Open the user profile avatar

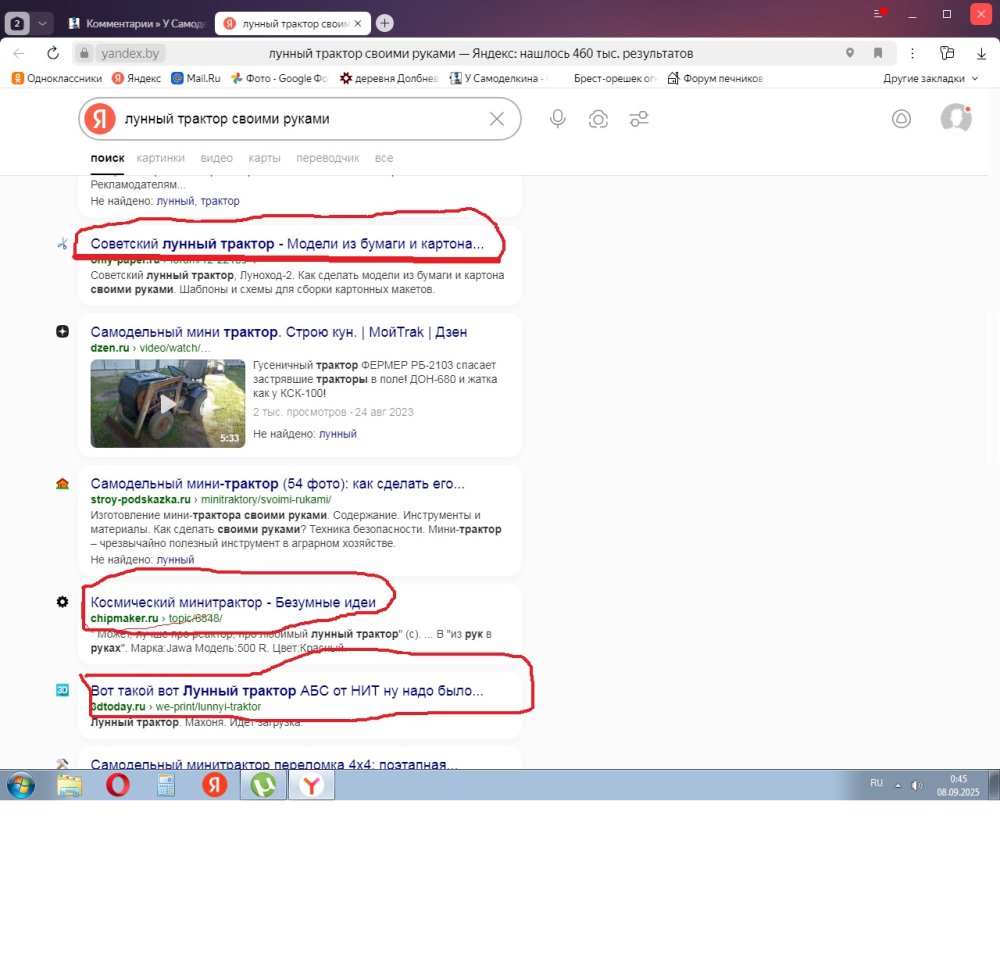click(955, 118)
